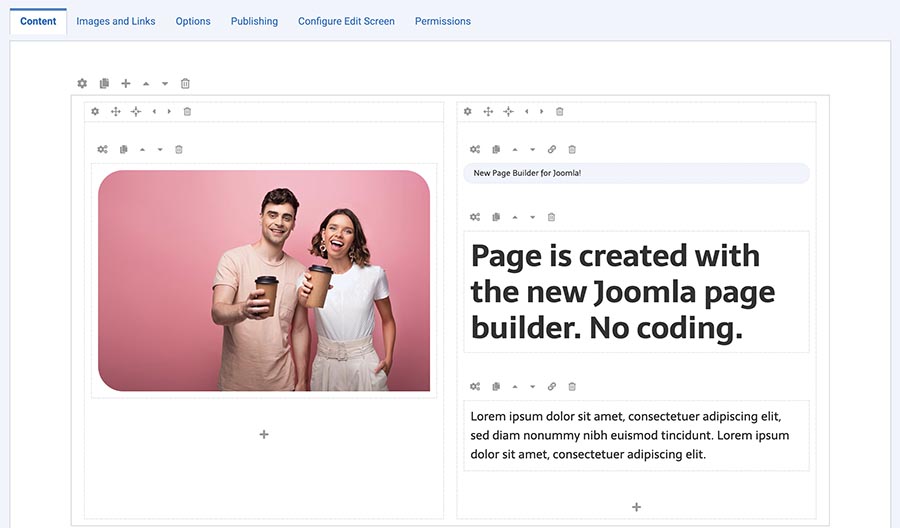Move the photo element up
900x528 pixels.
coord(142,149)
